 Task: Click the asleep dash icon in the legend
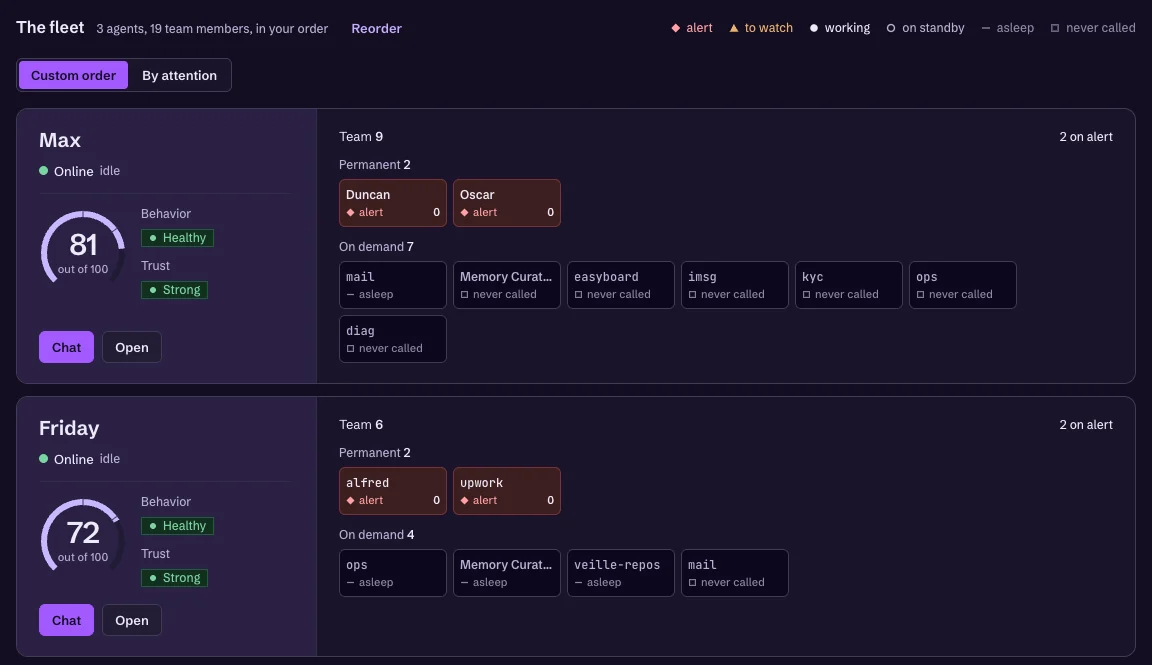pos(985,28)
